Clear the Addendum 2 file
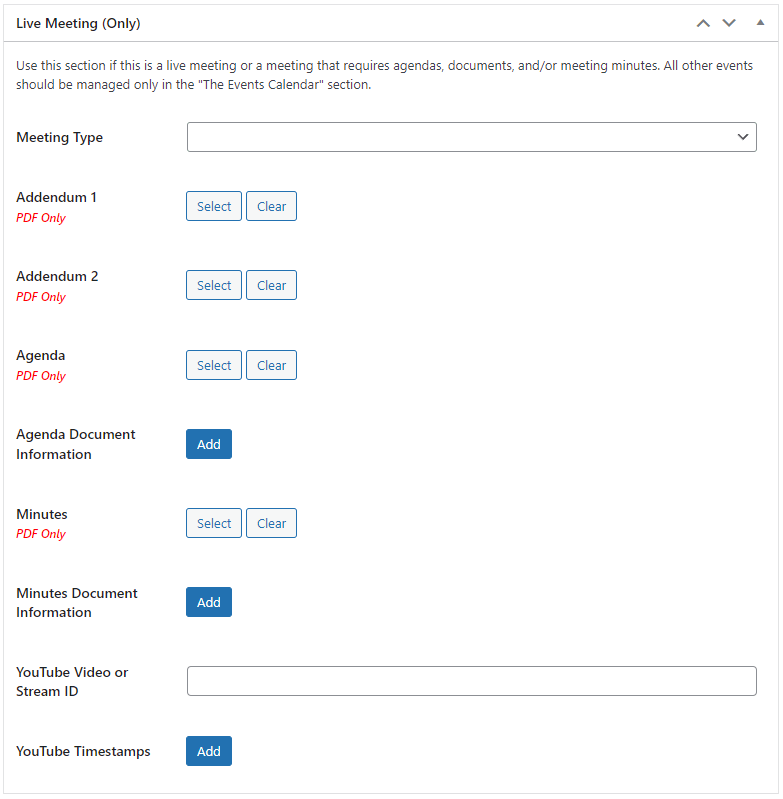Screen dimensions: 783x799 click(x=271, y=285)
